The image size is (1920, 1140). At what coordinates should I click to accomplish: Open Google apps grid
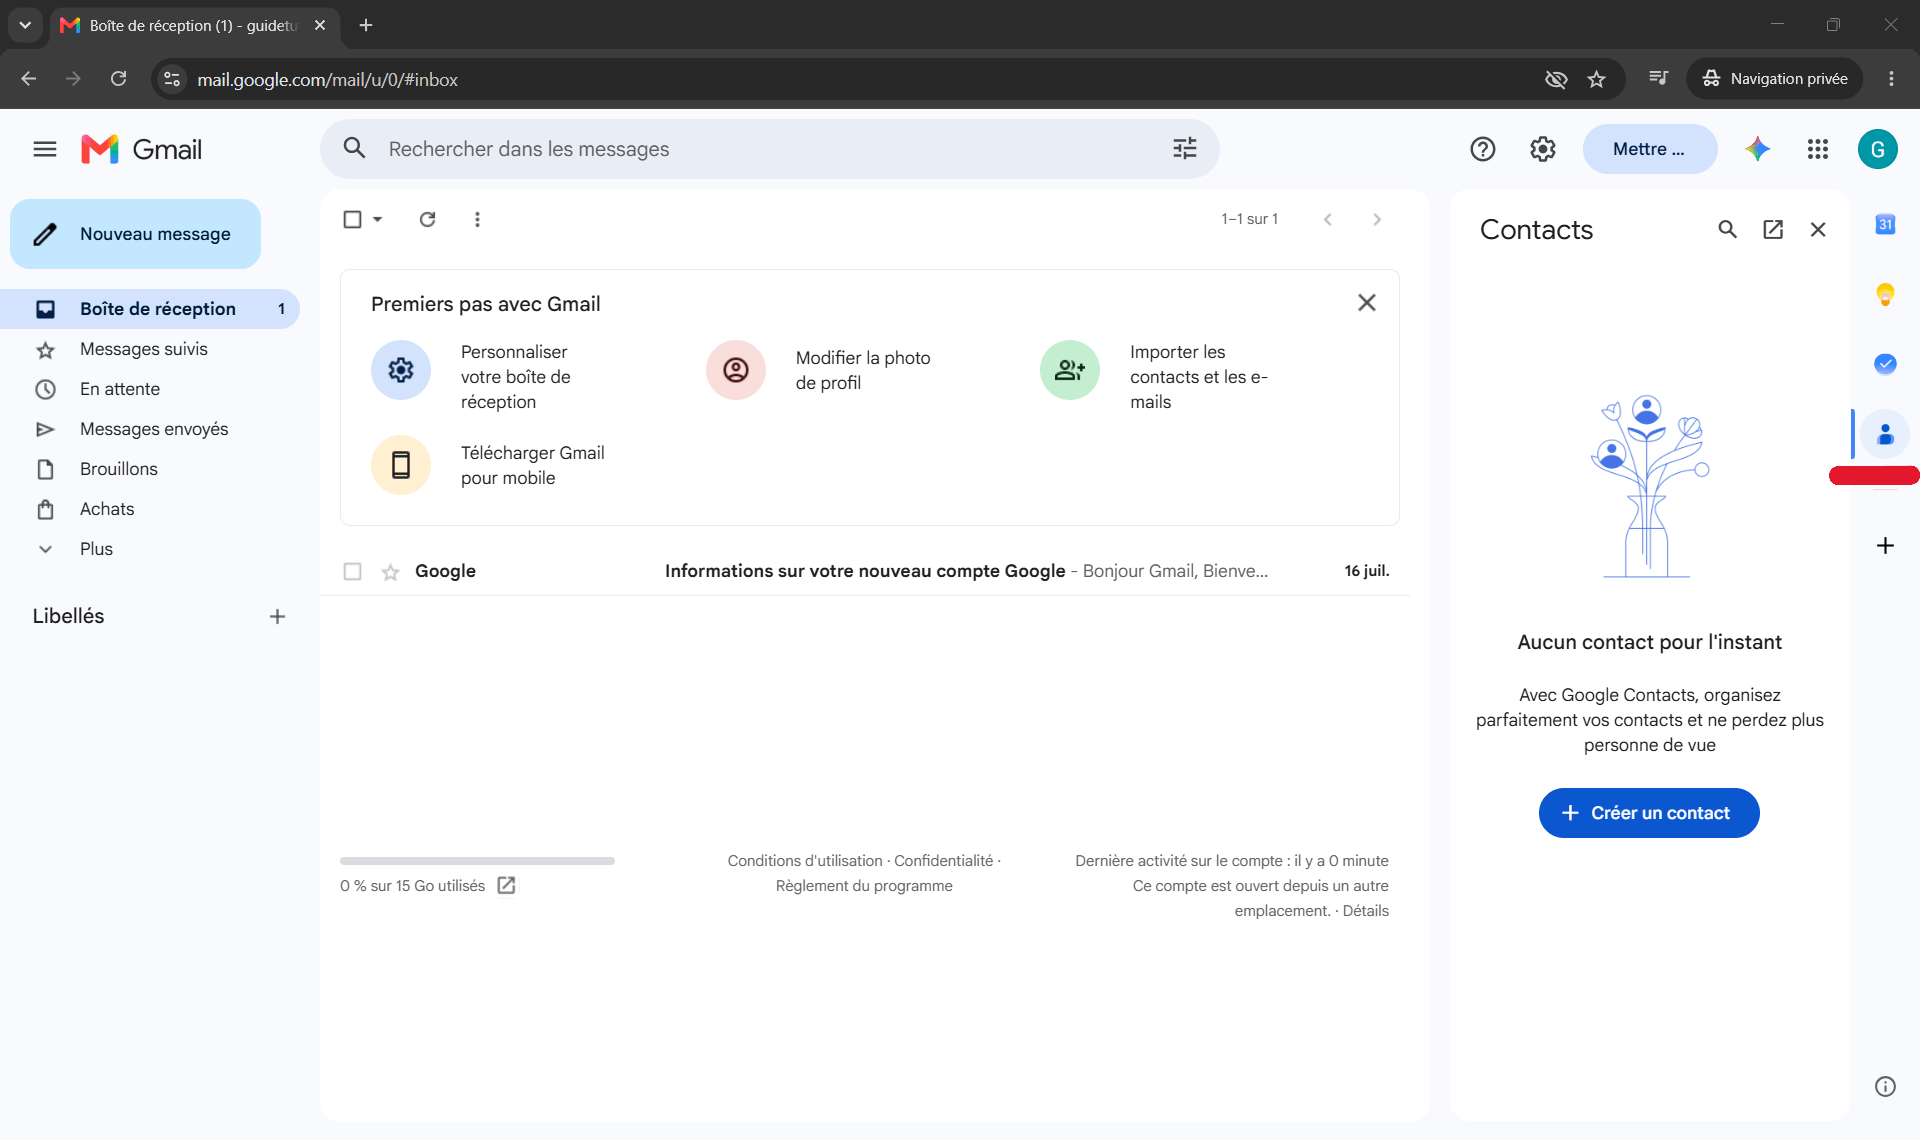point(1818,149)
